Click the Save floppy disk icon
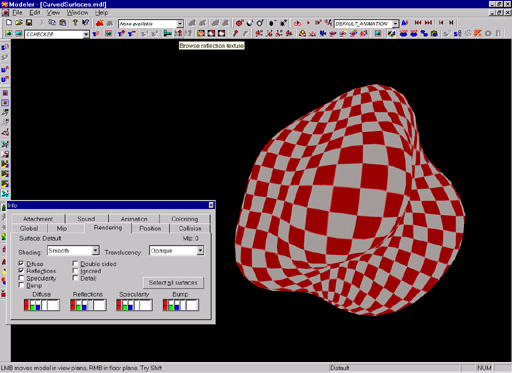The width and height of the screenshot is (512, 373). tap(29, 23)
